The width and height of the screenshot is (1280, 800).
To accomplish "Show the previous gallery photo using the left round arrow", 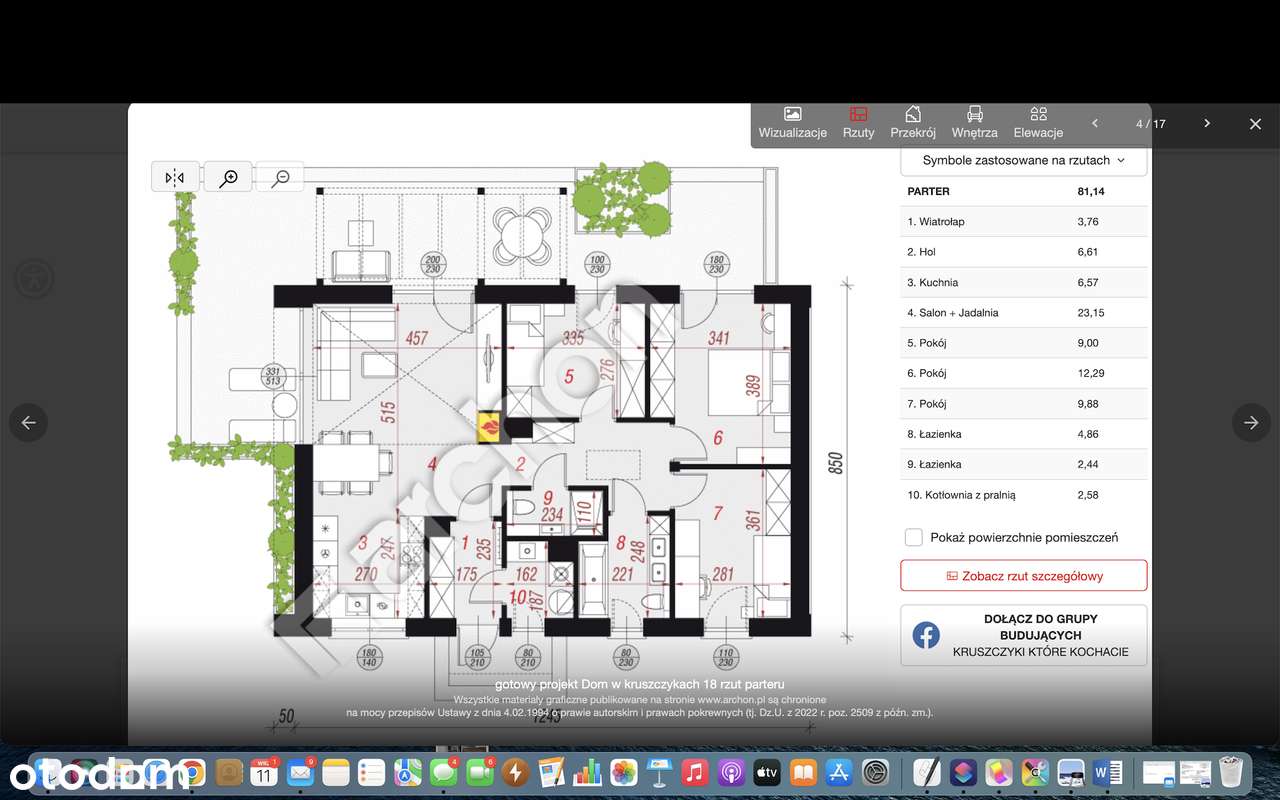I will [x=29, y=423].
